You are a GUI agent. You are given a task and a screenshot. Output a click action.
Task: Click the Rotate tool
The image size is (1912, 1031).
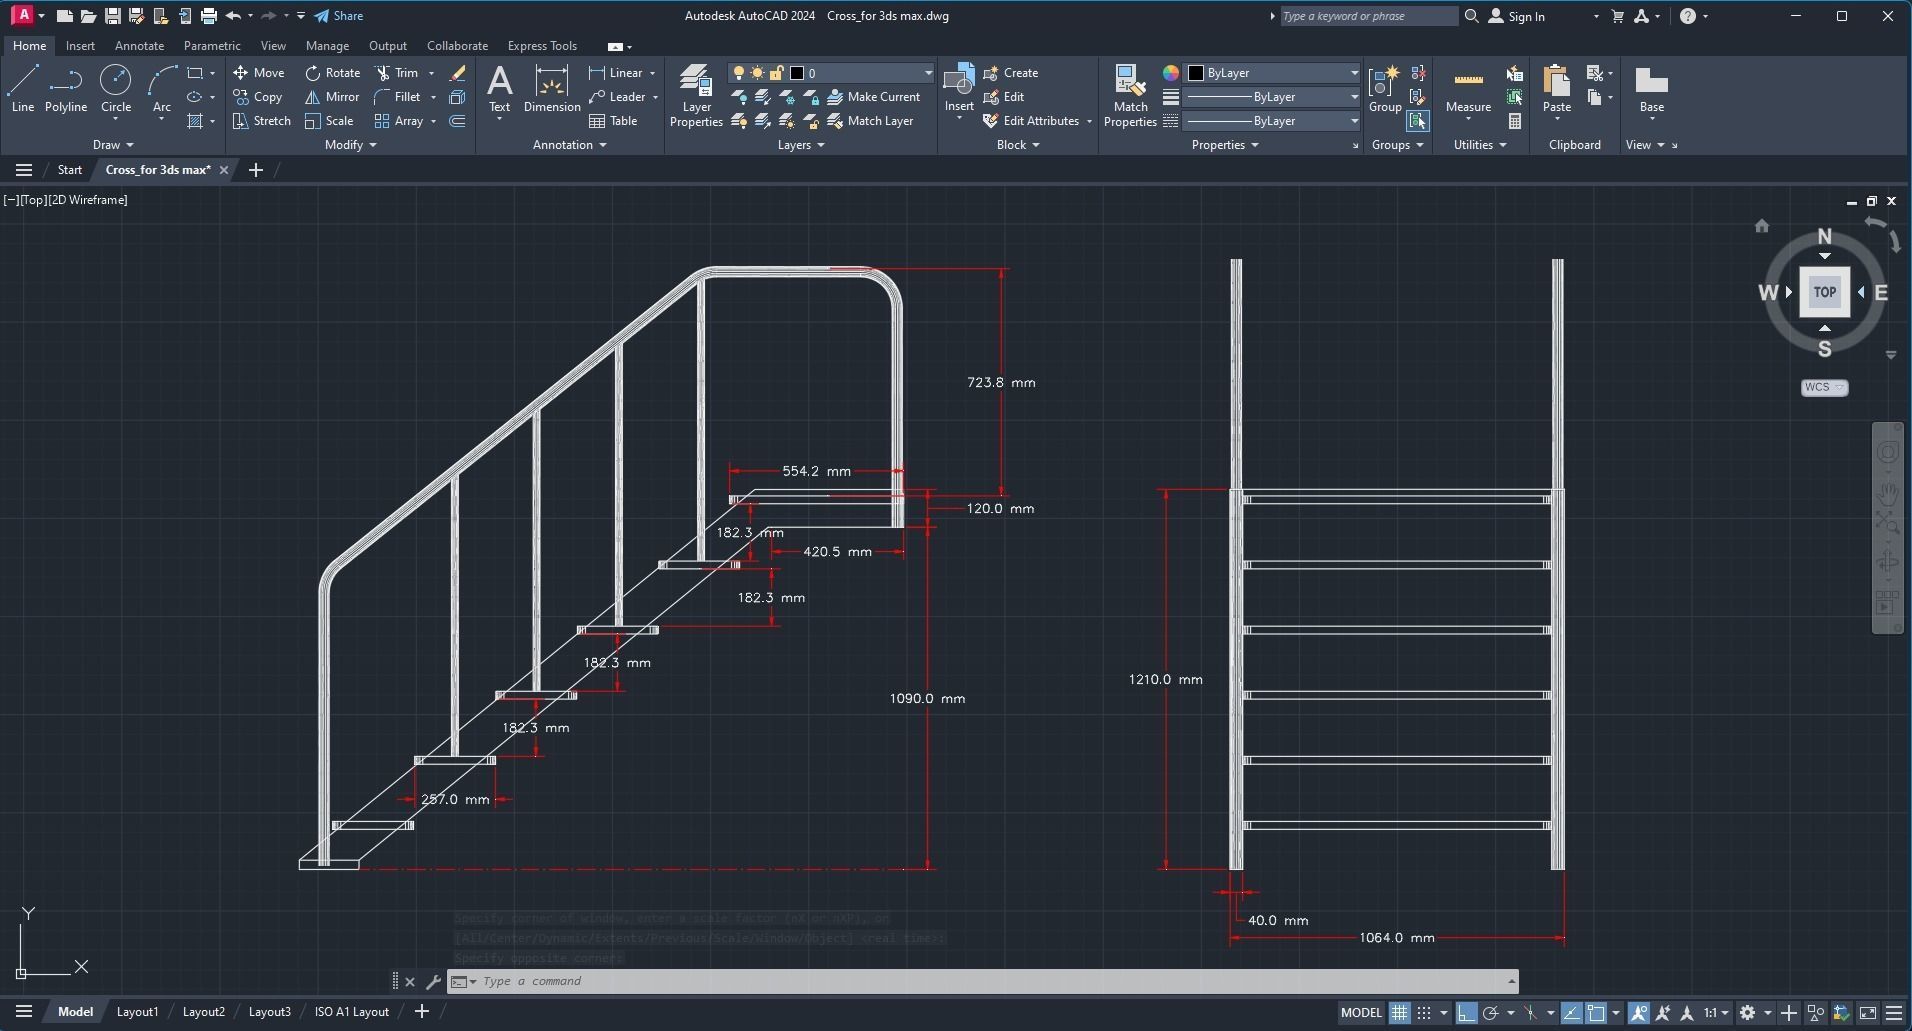[x=333, y=73]
